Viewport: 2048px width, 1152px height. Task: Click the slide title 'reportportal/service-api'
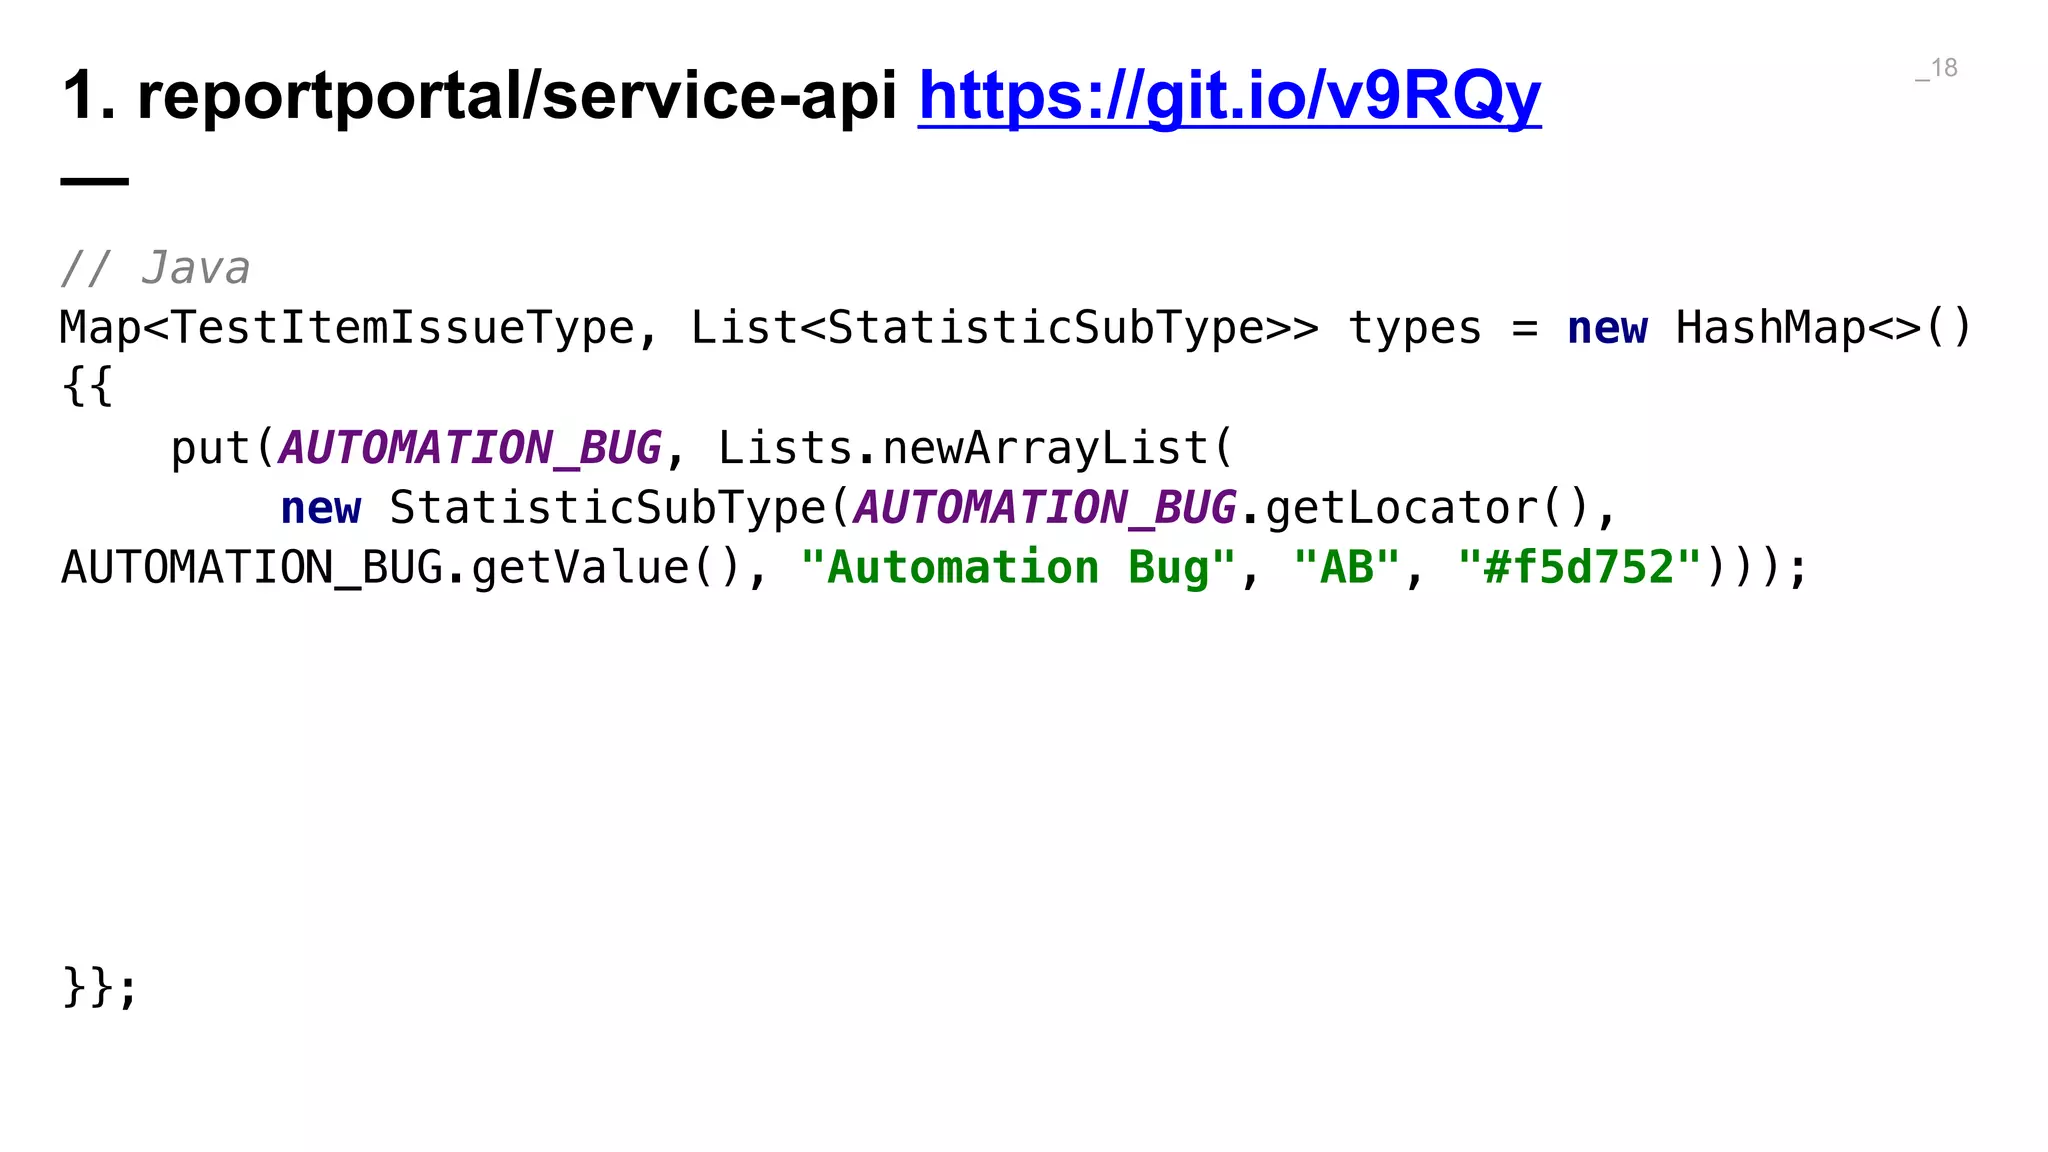(x=517, y=97)
